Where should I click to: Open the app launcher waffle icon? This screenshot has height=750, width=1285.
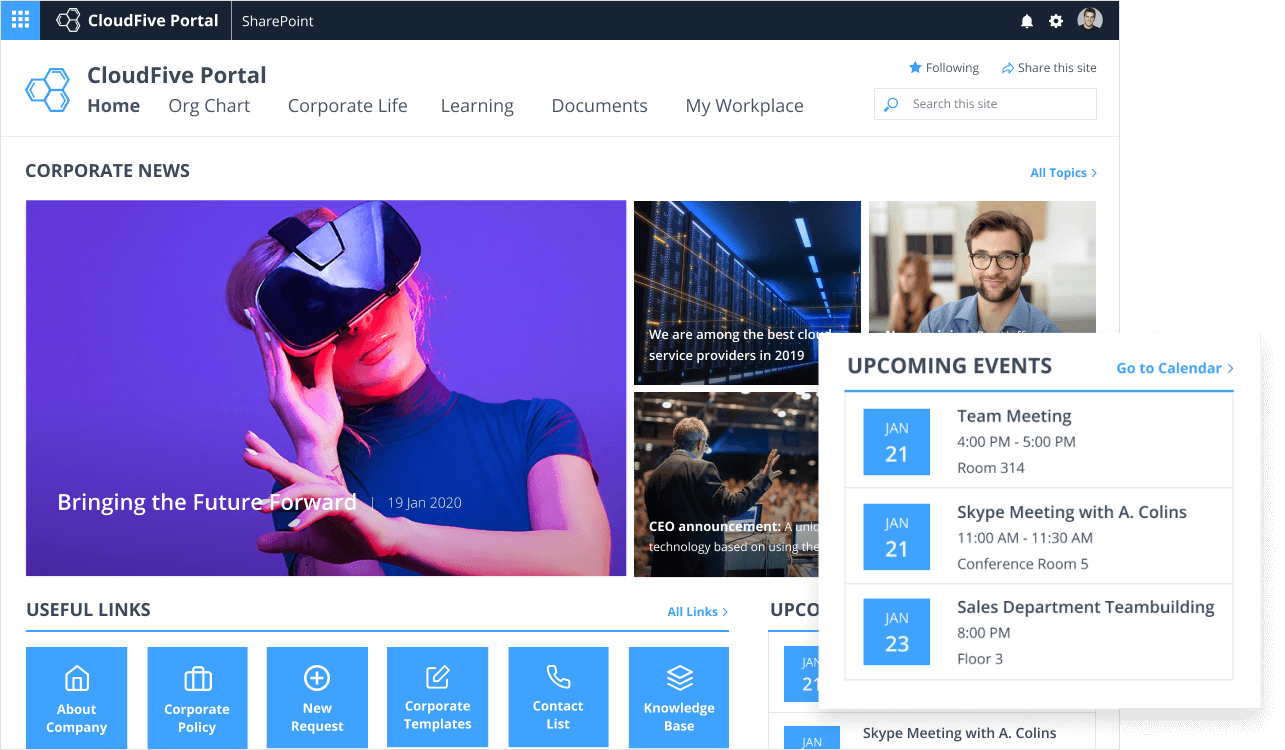coord(20,20)
